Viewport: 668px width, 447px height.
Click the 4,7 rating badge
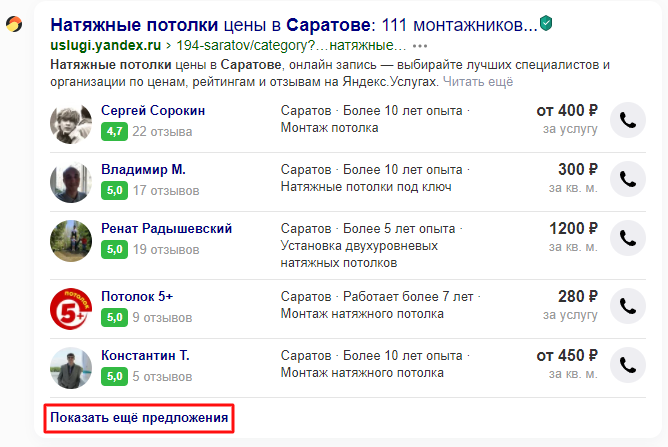coord(114,131)
